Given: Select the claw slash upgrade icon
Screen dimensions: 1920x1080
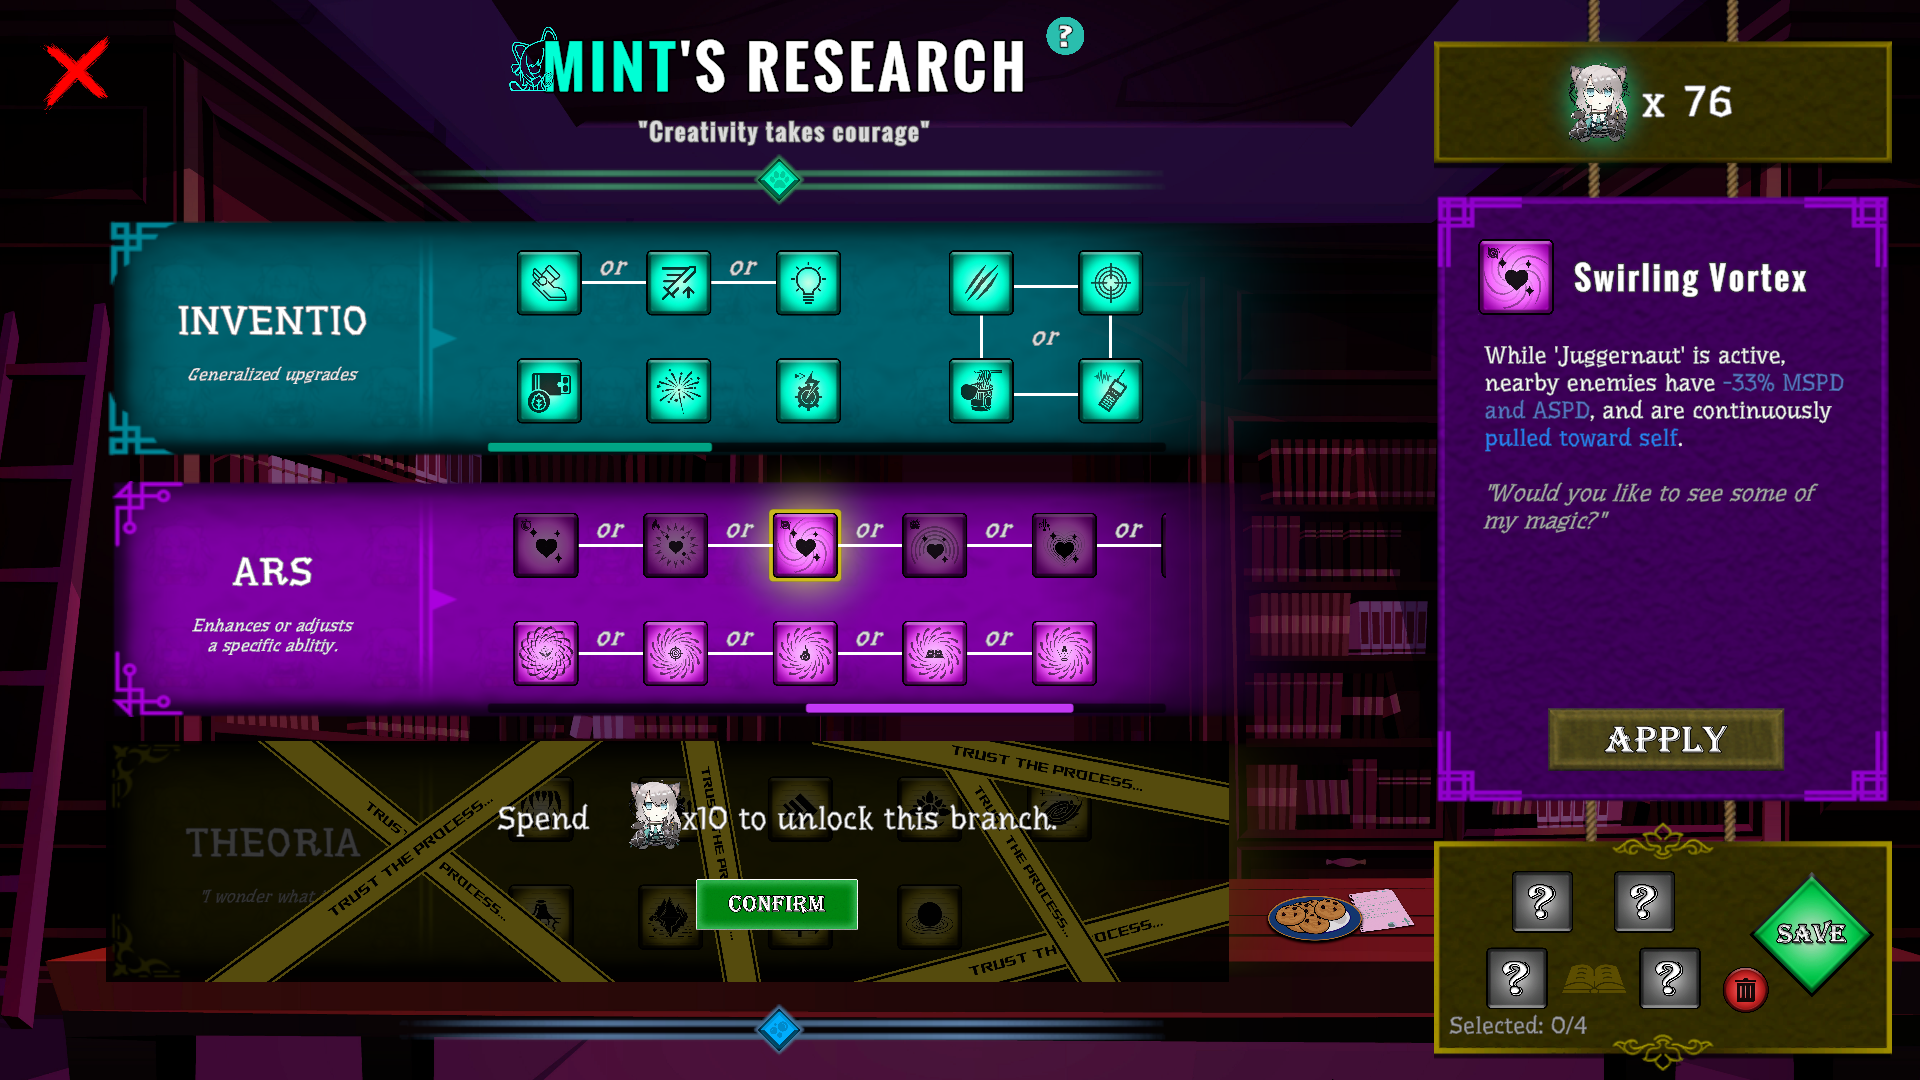Looking at the screenshot, I should pyautogui.click(x=981, y=283).
